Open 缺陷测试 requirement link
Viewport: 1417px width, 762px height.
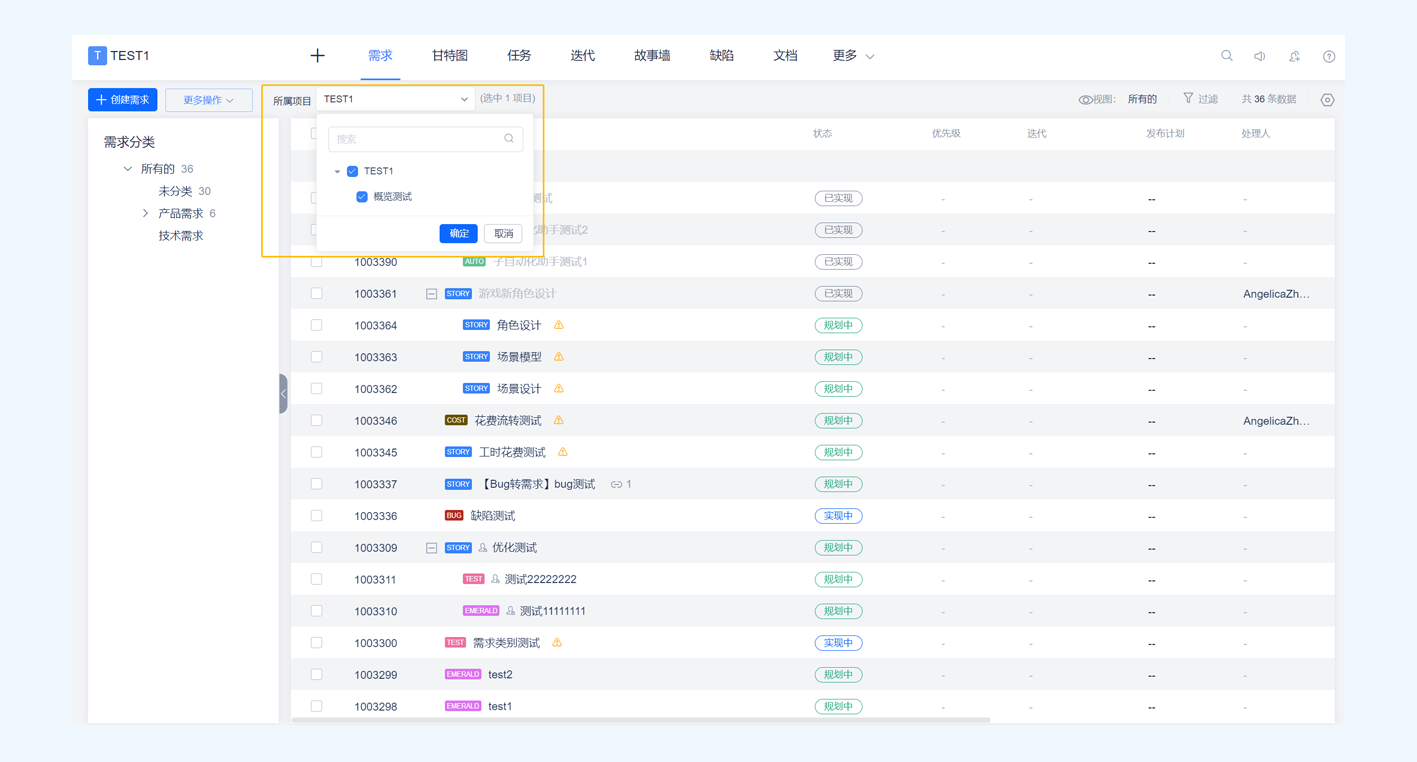(x=493, y=516)
